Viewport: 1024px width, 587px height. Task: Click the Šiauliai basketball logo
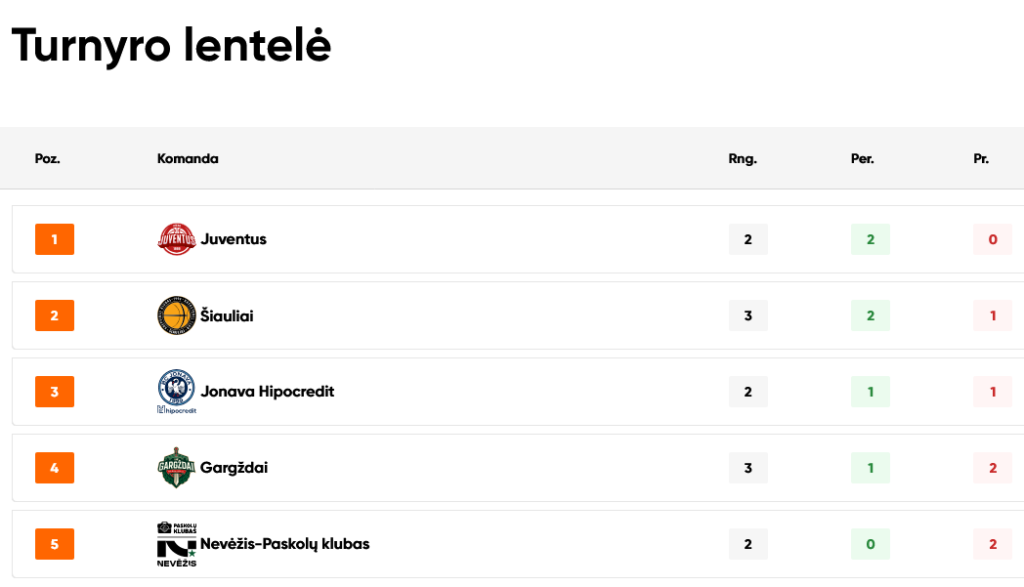click(176, 316)
